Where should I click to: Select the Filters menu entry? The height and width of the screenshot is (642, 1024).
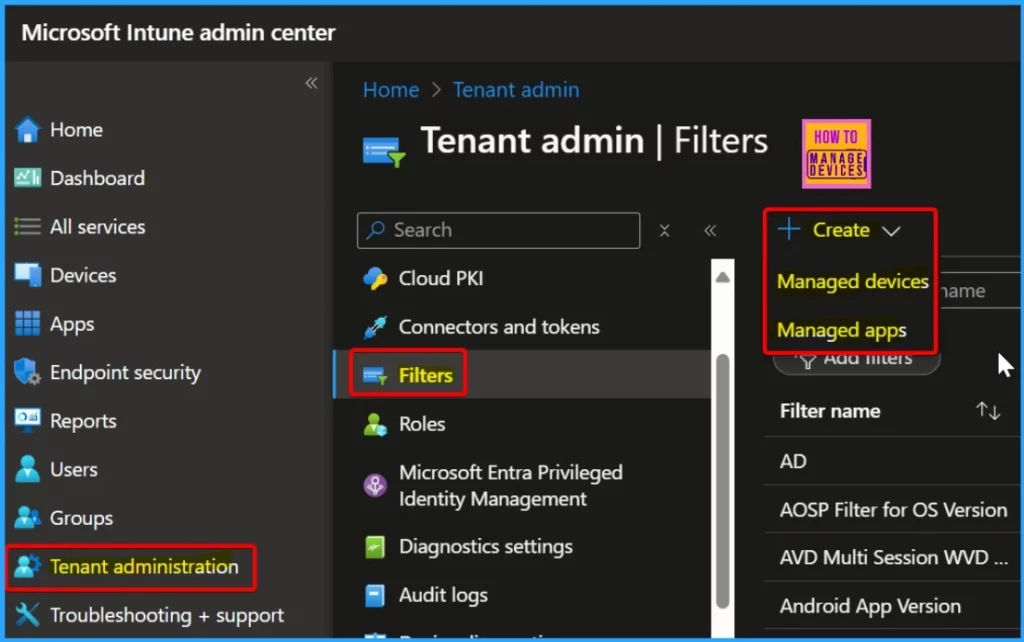click(x=425, y=376)
